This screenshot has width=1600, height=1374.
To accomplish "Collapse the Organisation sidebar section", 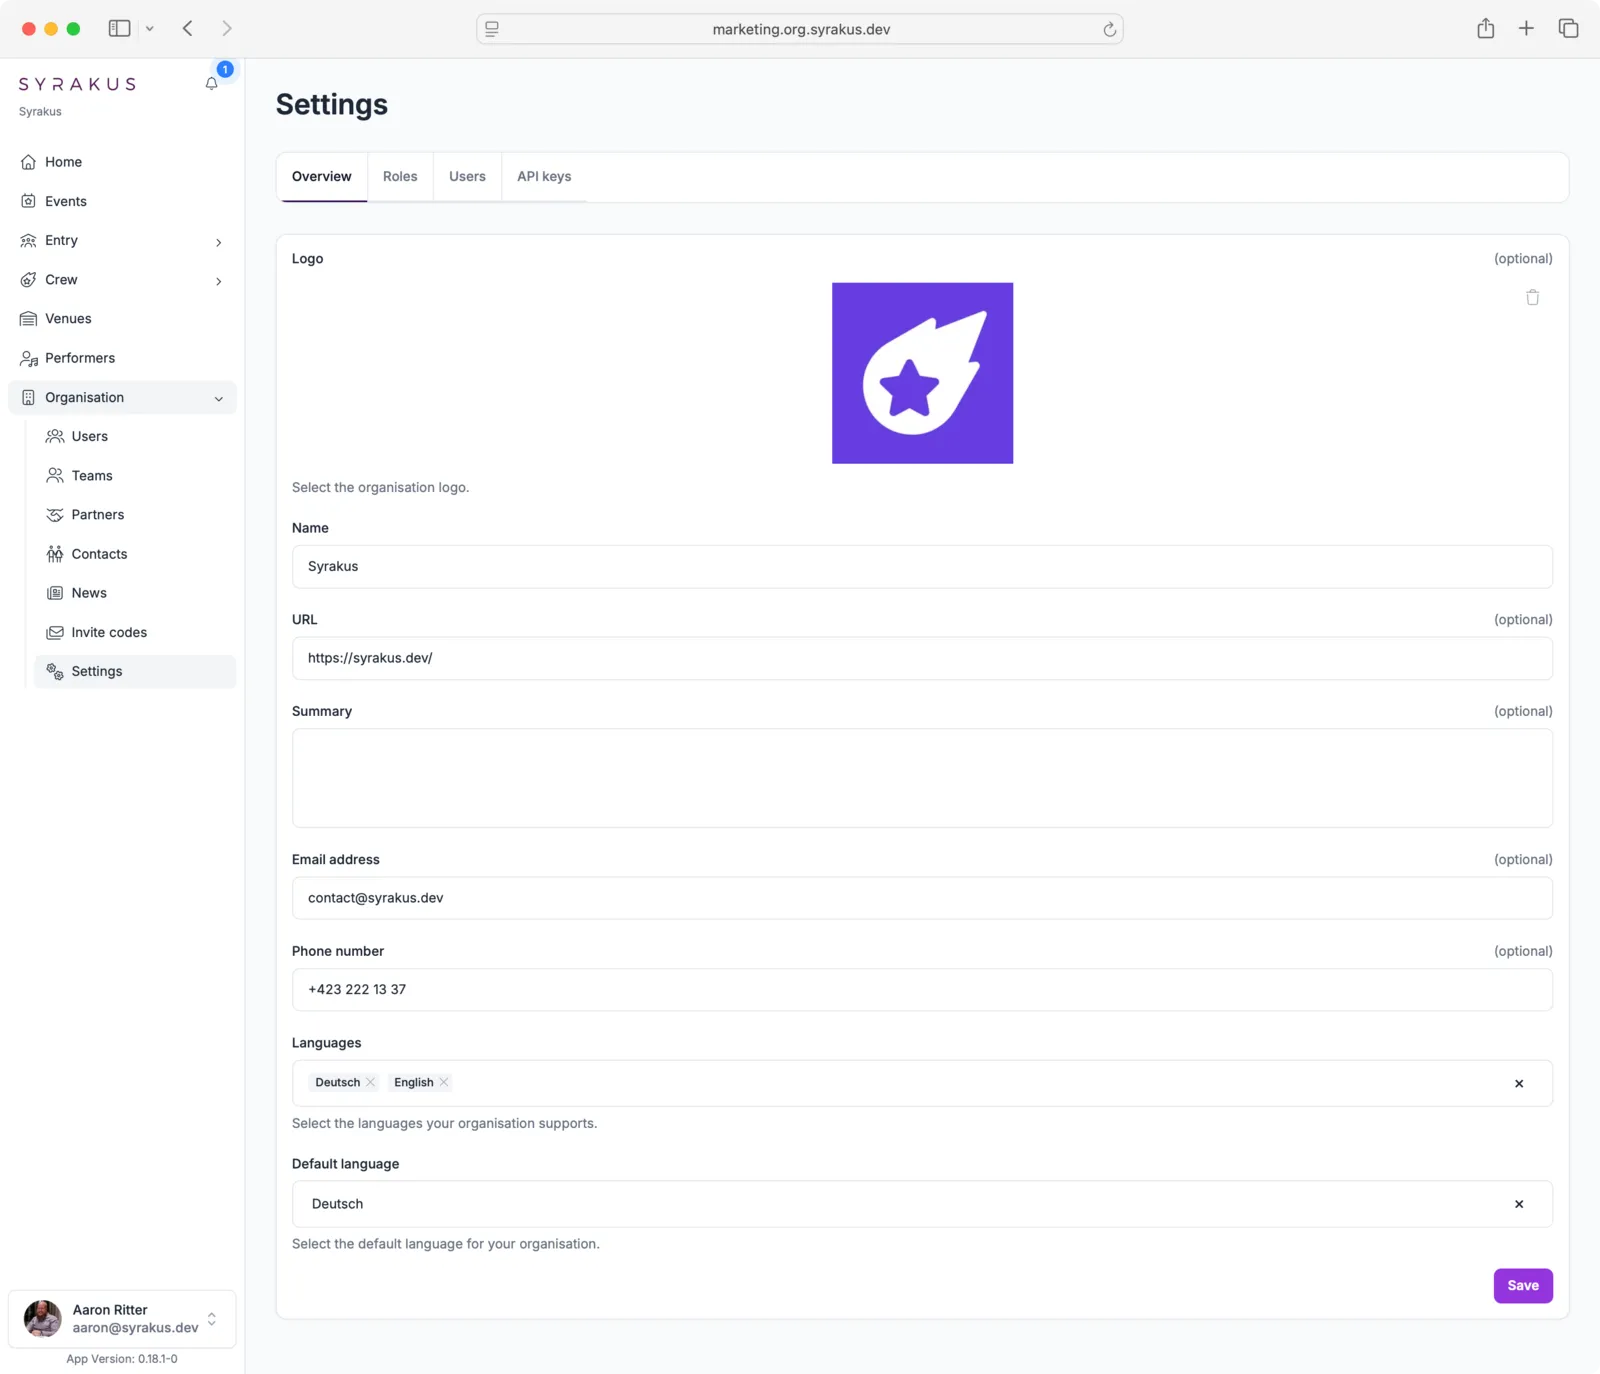I will point(218,398).
